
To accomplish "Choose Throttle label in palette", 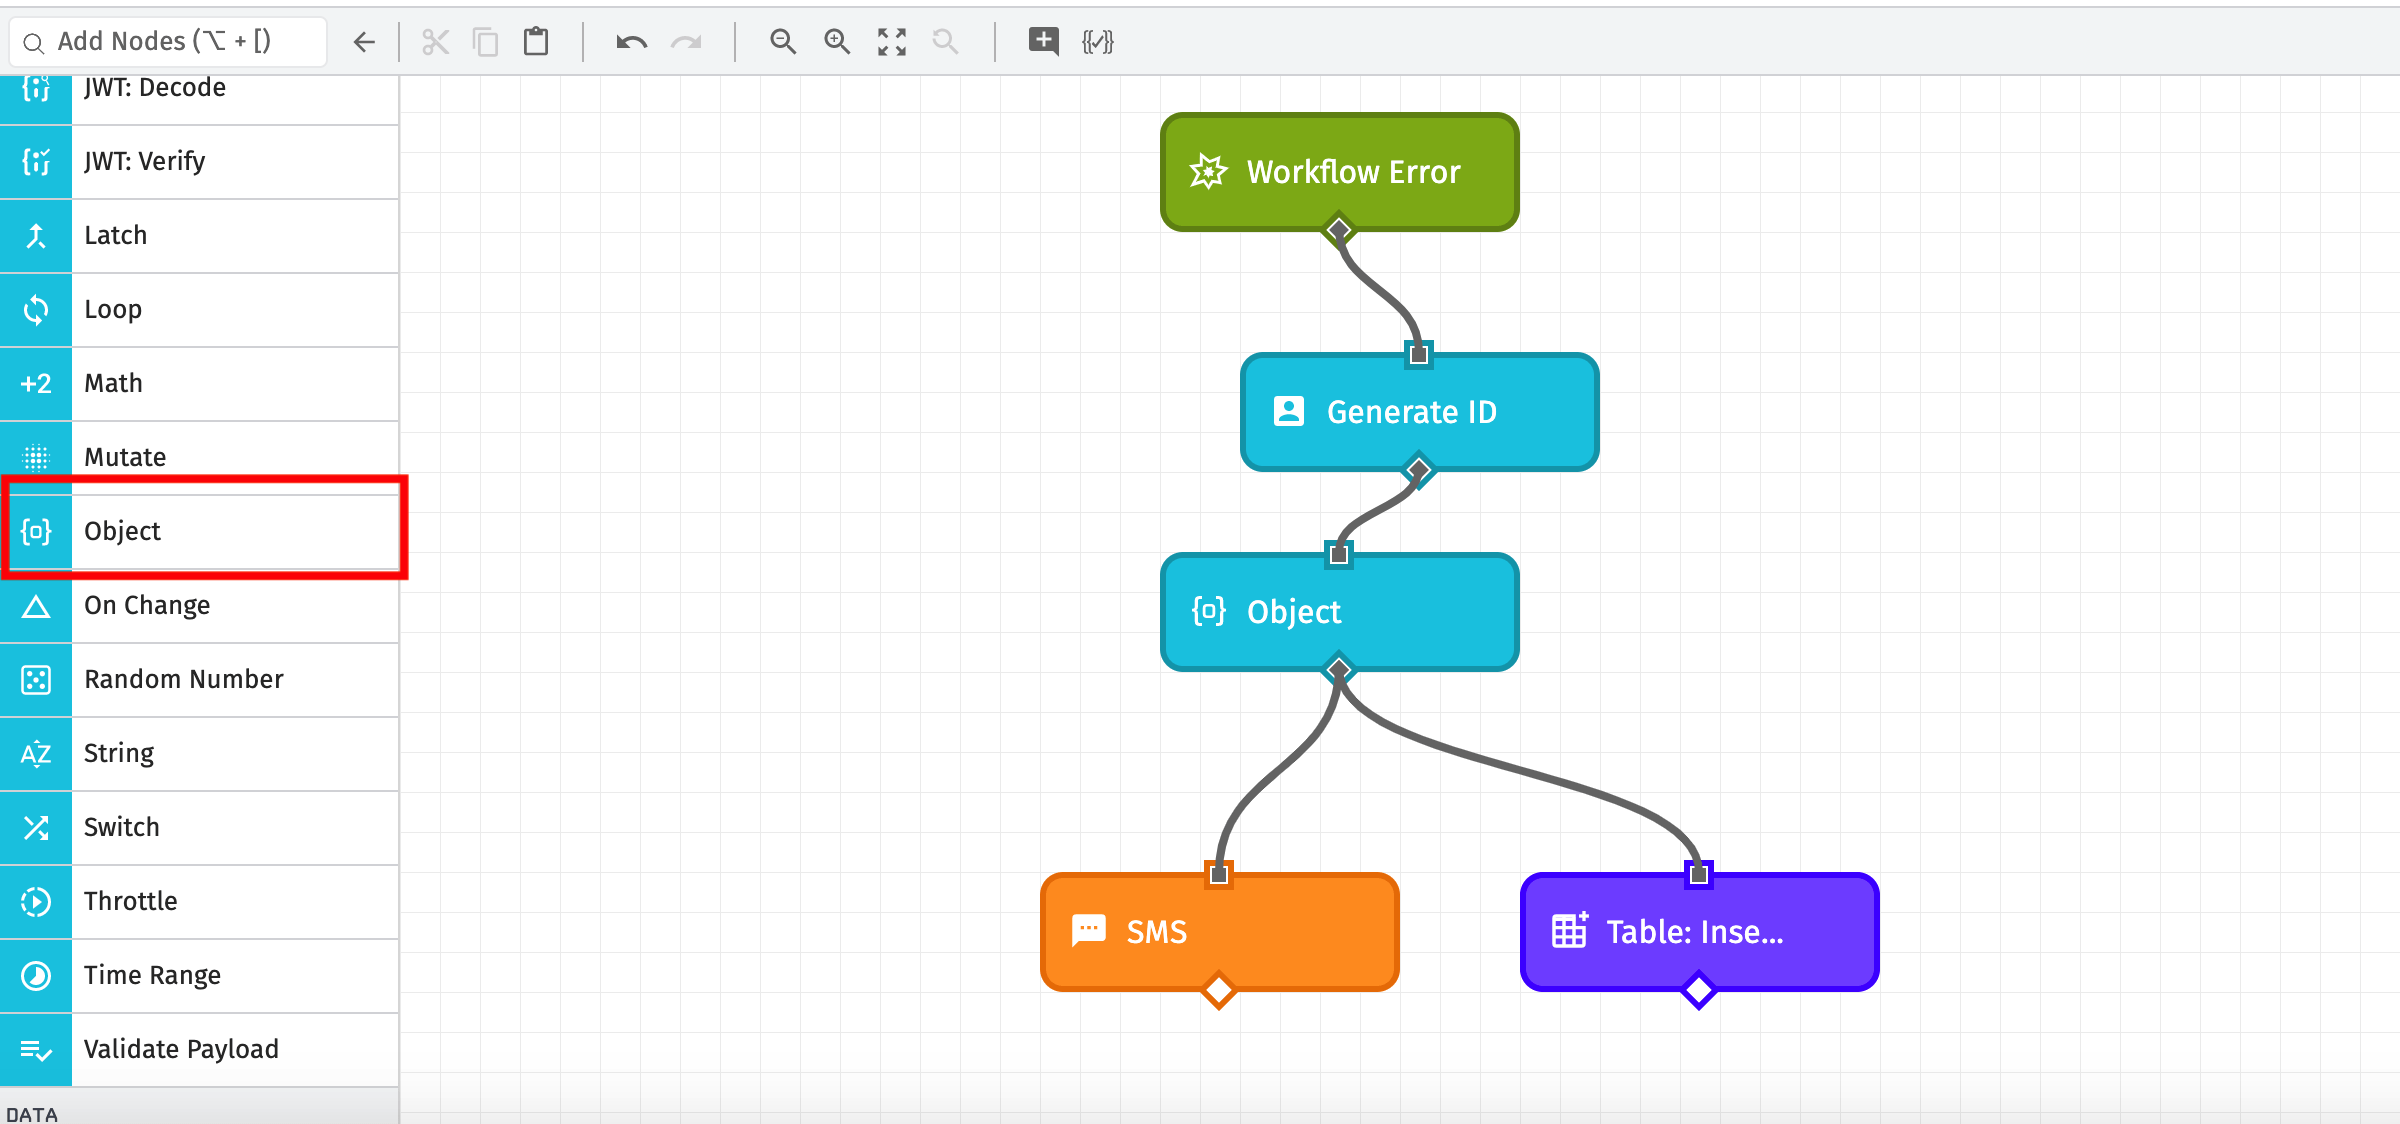I will pyautogui.click(x=131, y=901).
